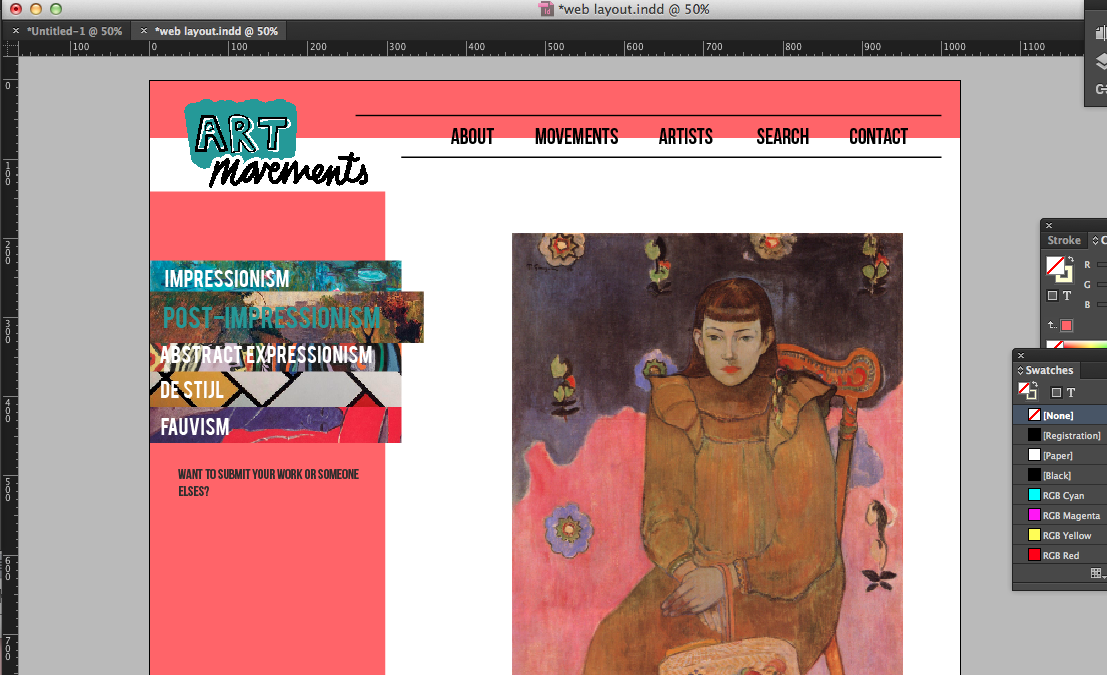
Task: Enable Formatting Affects Container in Swatches
Action: tap(1056, 393)
